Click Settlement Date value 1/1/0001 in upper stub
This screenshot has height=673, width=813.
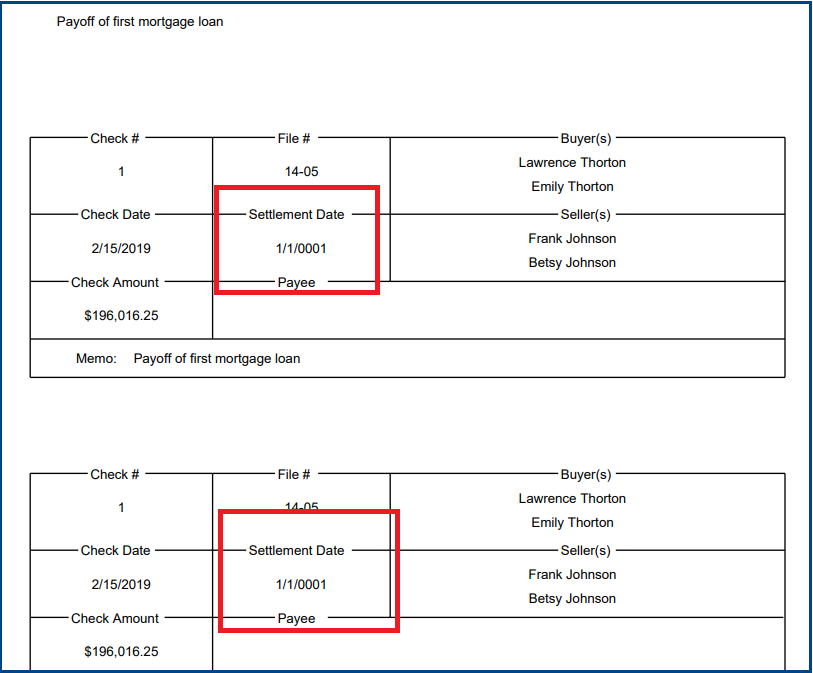(x=301, y=248)
